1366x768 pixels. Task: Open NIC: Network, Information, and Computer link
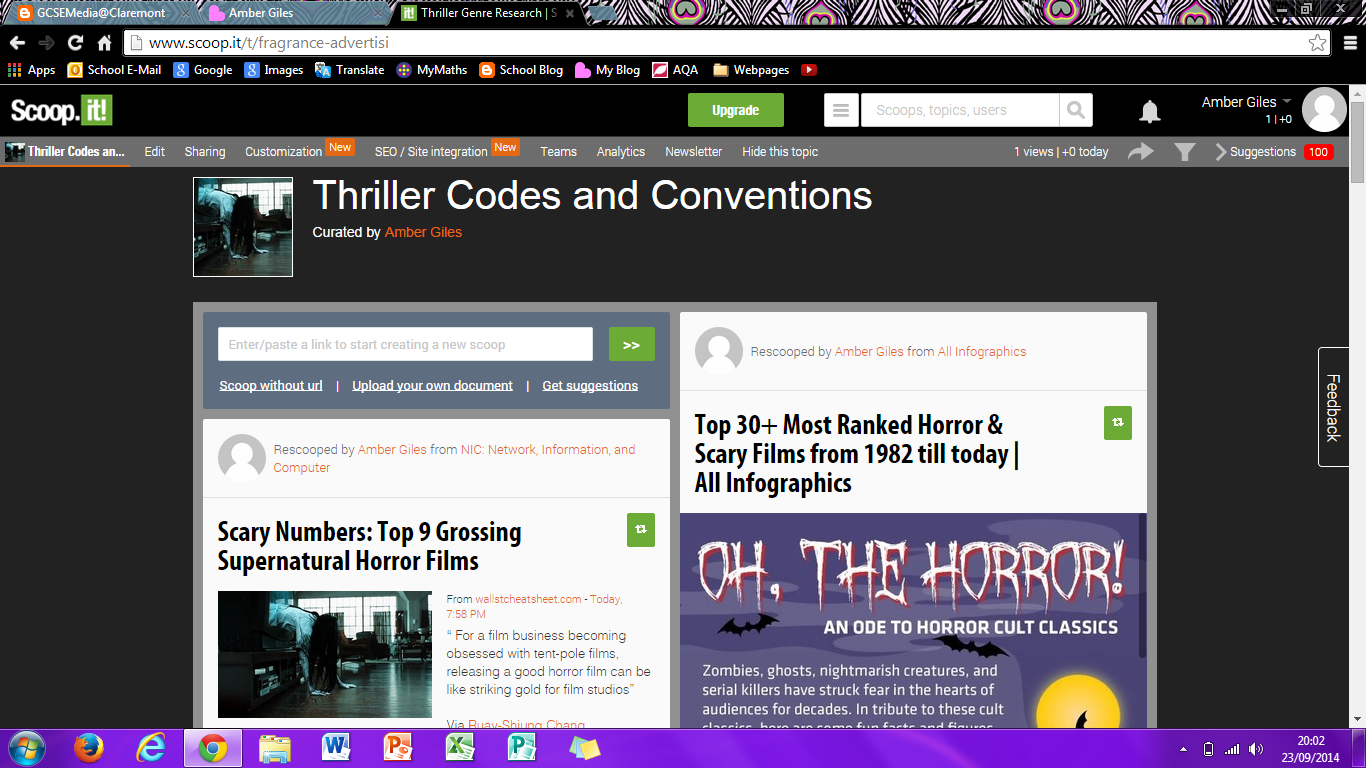454,458
